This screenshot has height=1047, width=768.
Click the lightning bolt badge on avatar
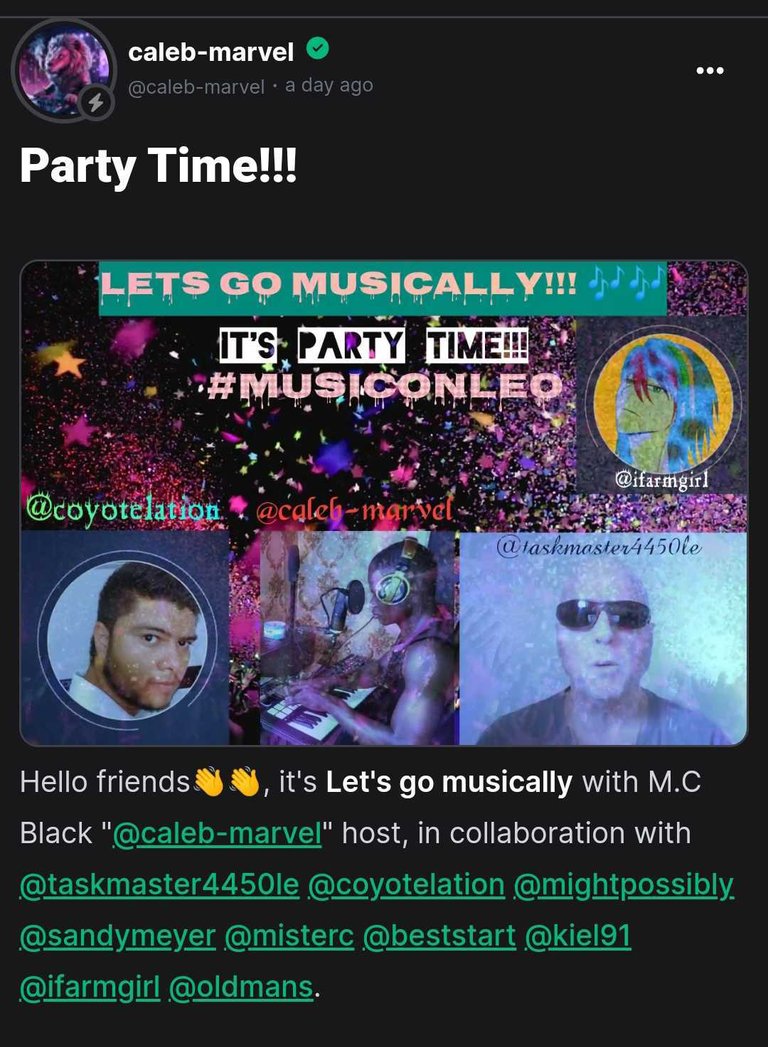96,103
